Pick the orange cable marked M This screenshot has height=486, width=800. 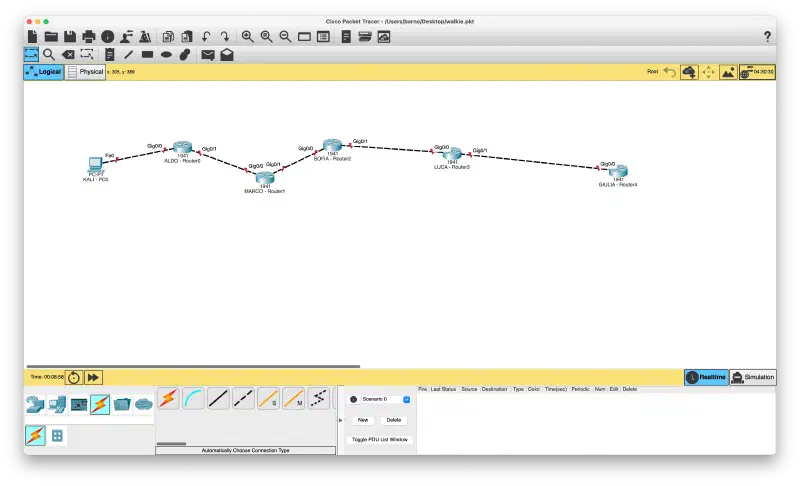click(293, 398)
